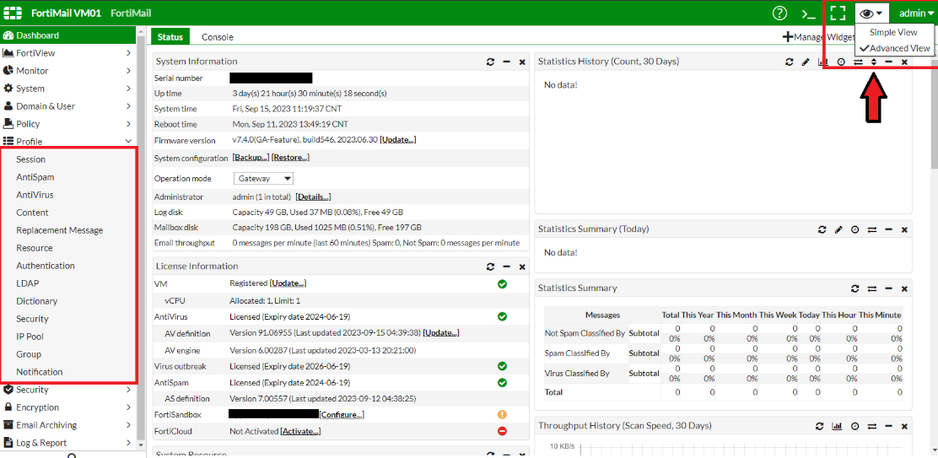Click the AV definition Update link
This screenshot has width=938, height=458.
[441, 332]
